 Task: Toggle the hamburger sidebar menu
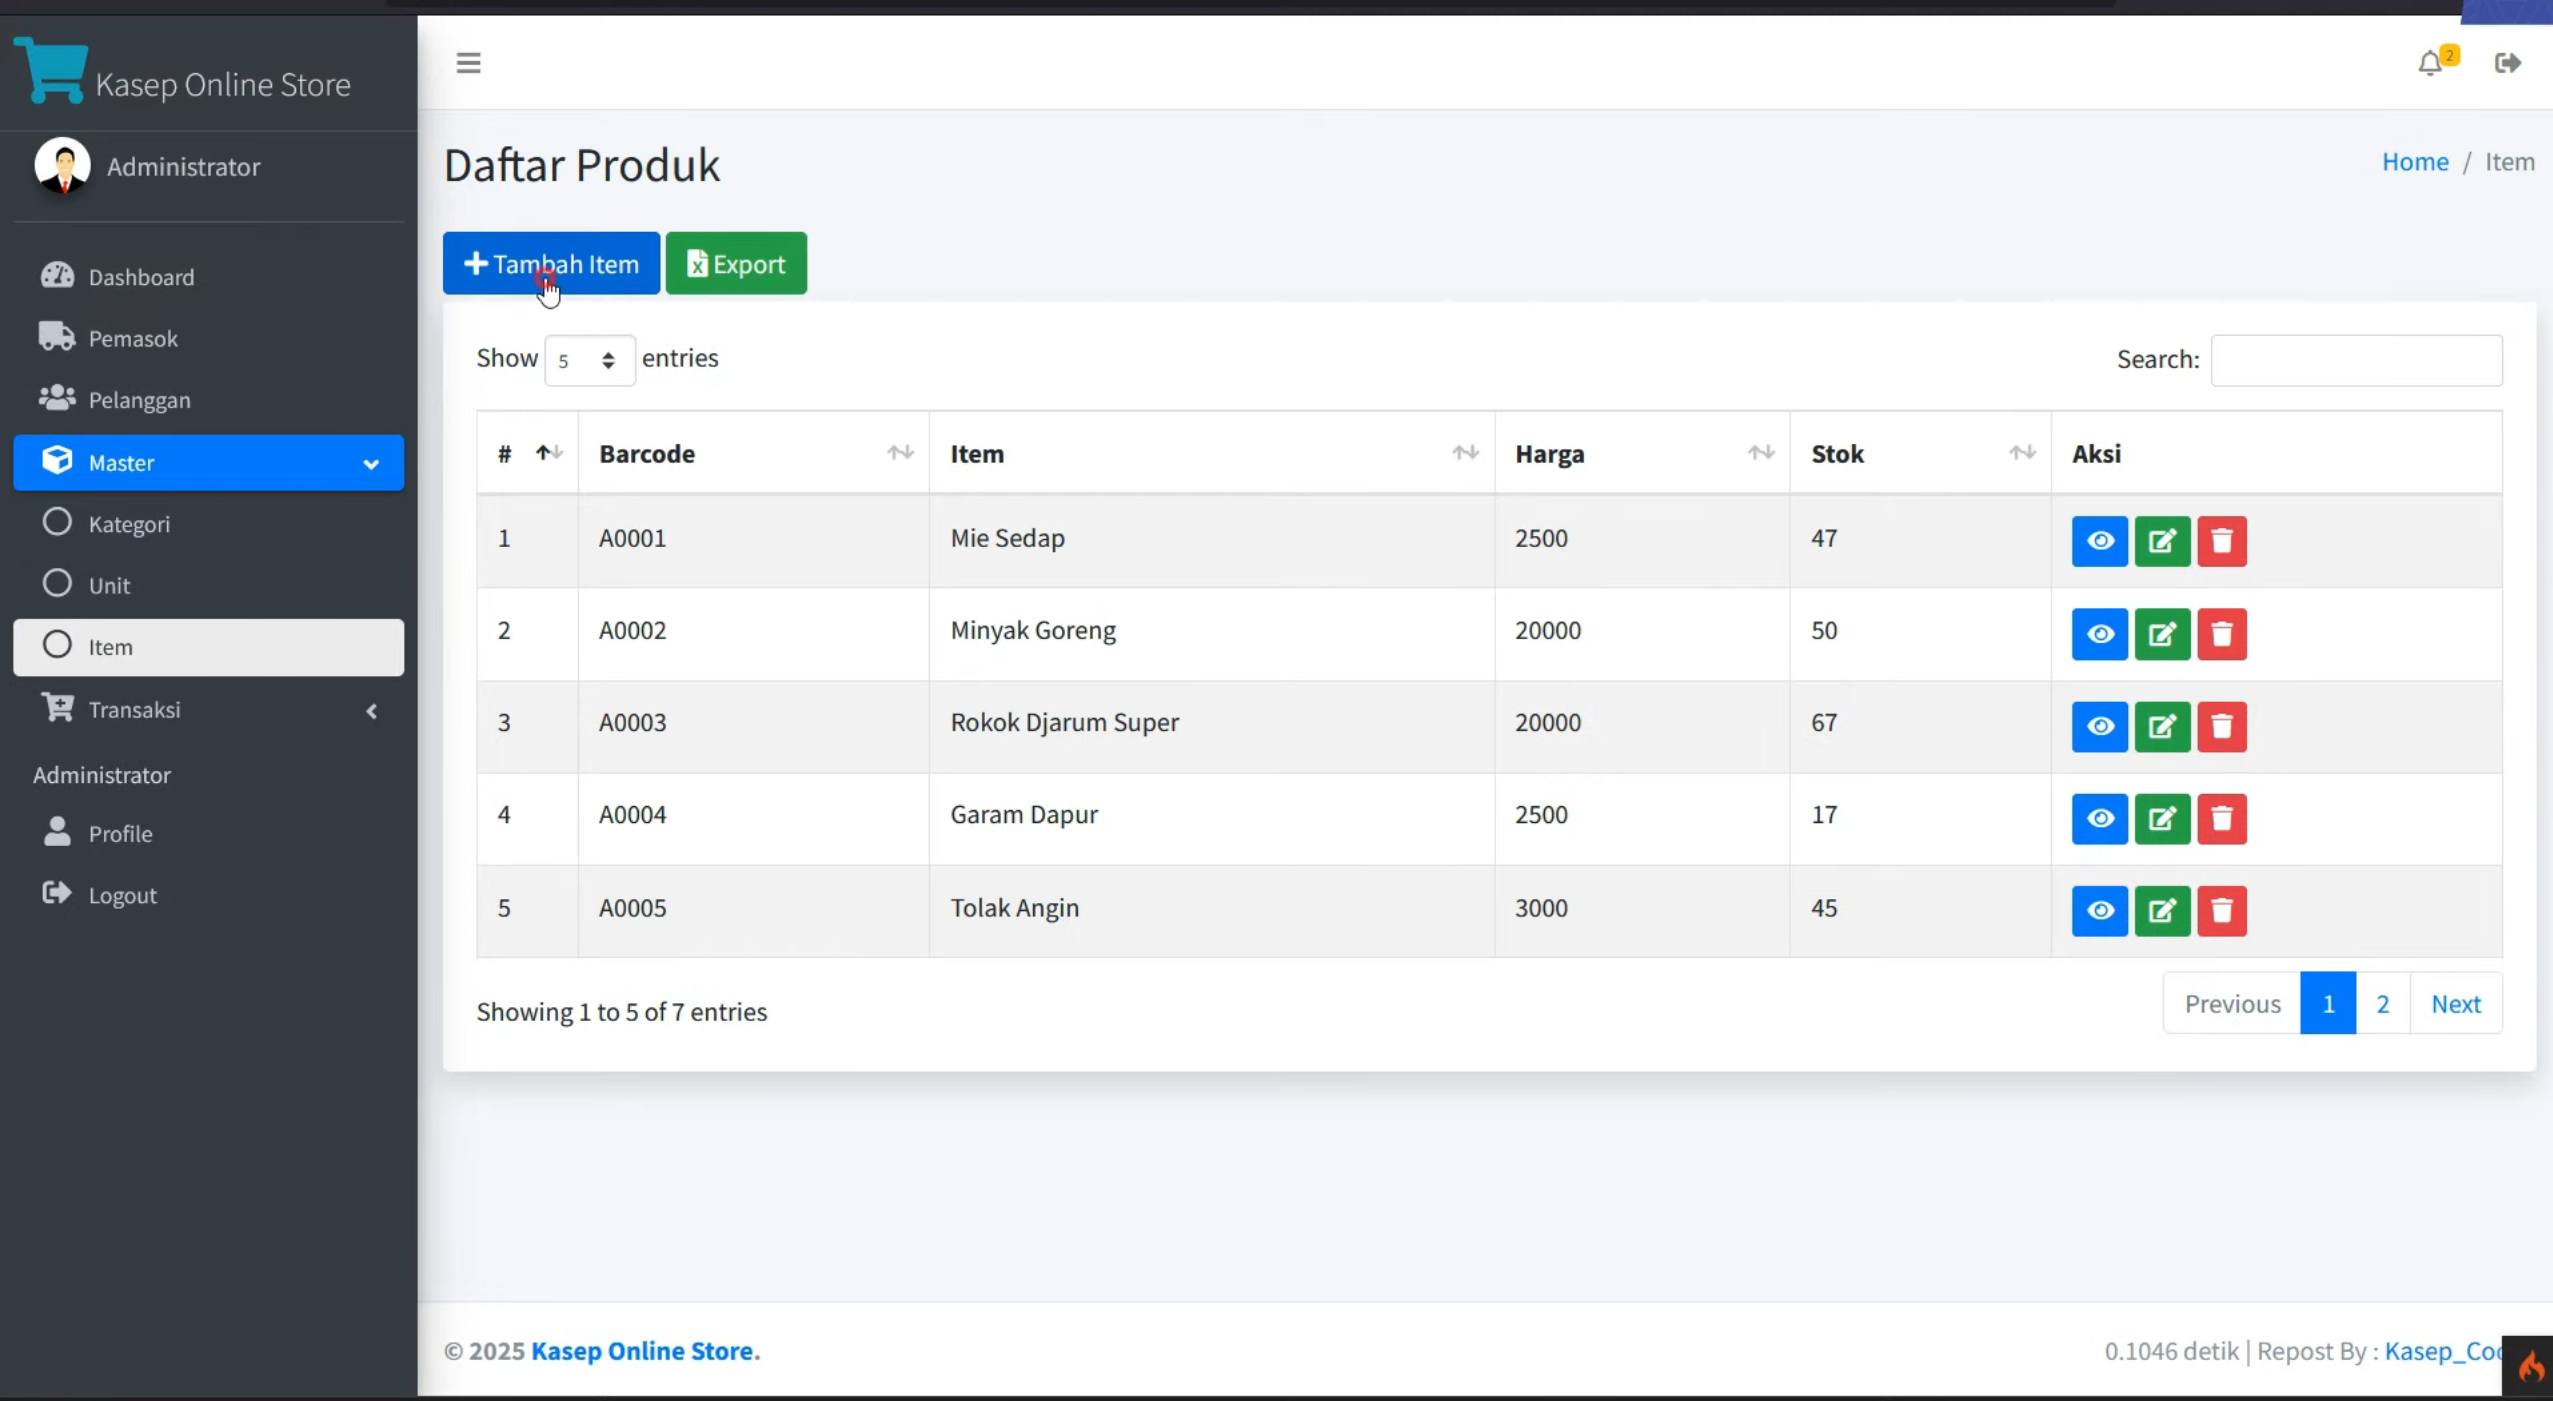pos(468,63)
